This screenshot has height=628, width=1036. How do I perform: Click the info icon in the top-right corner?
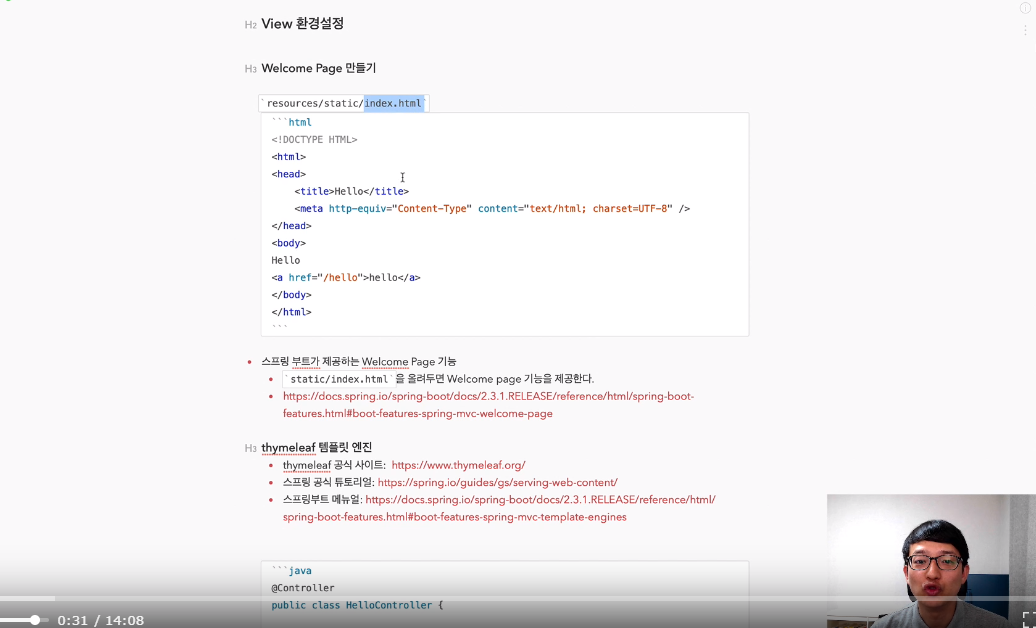coord(1025,8)
